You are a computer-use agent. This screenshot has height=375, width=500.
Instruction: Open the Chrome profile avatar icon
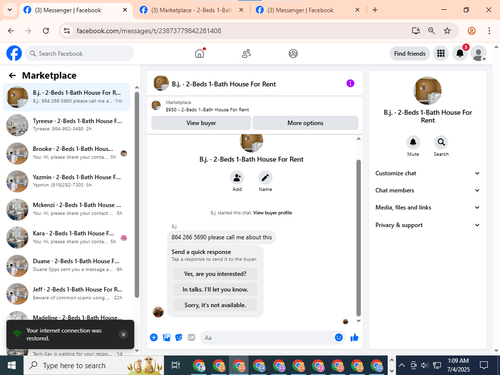[x=471, y=31]
